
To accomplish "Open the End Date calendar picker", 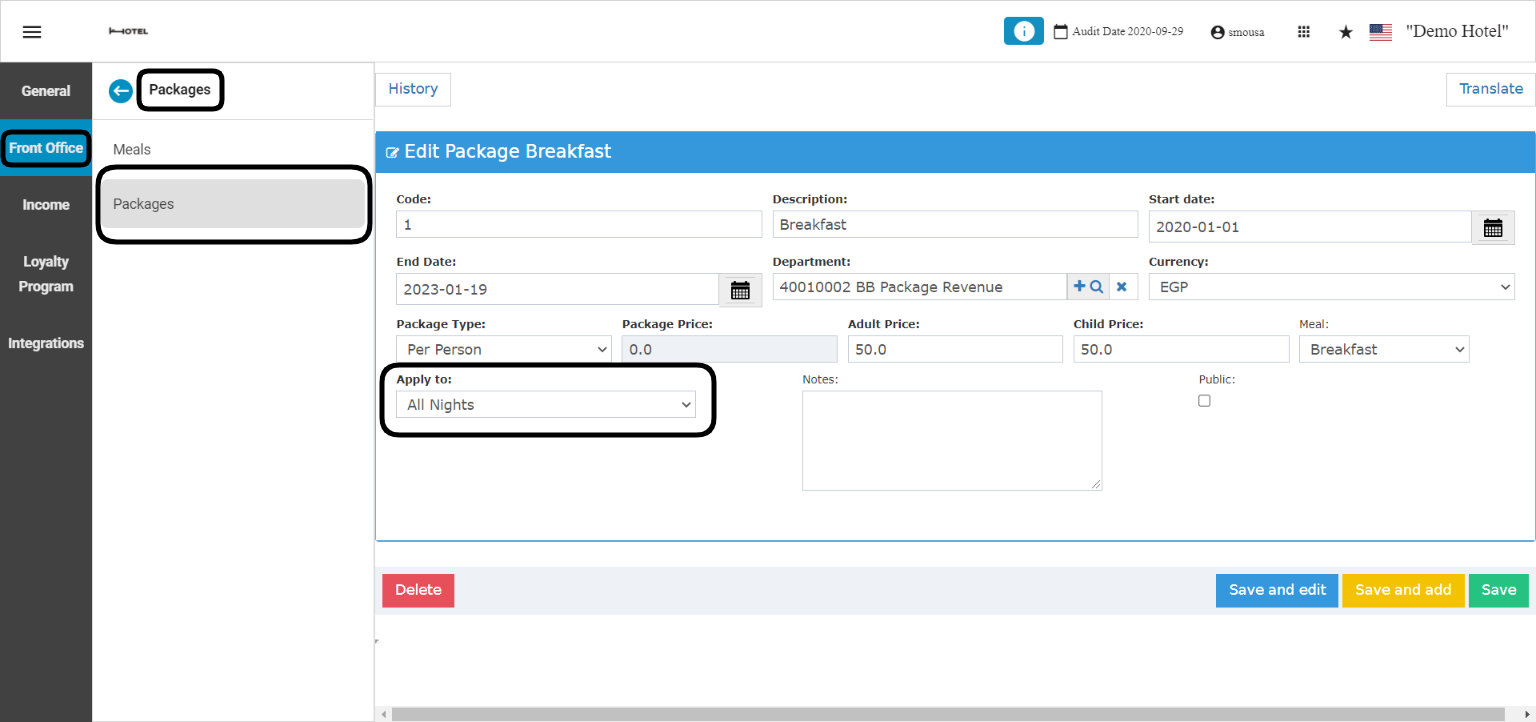I will (x=740, y=290).
